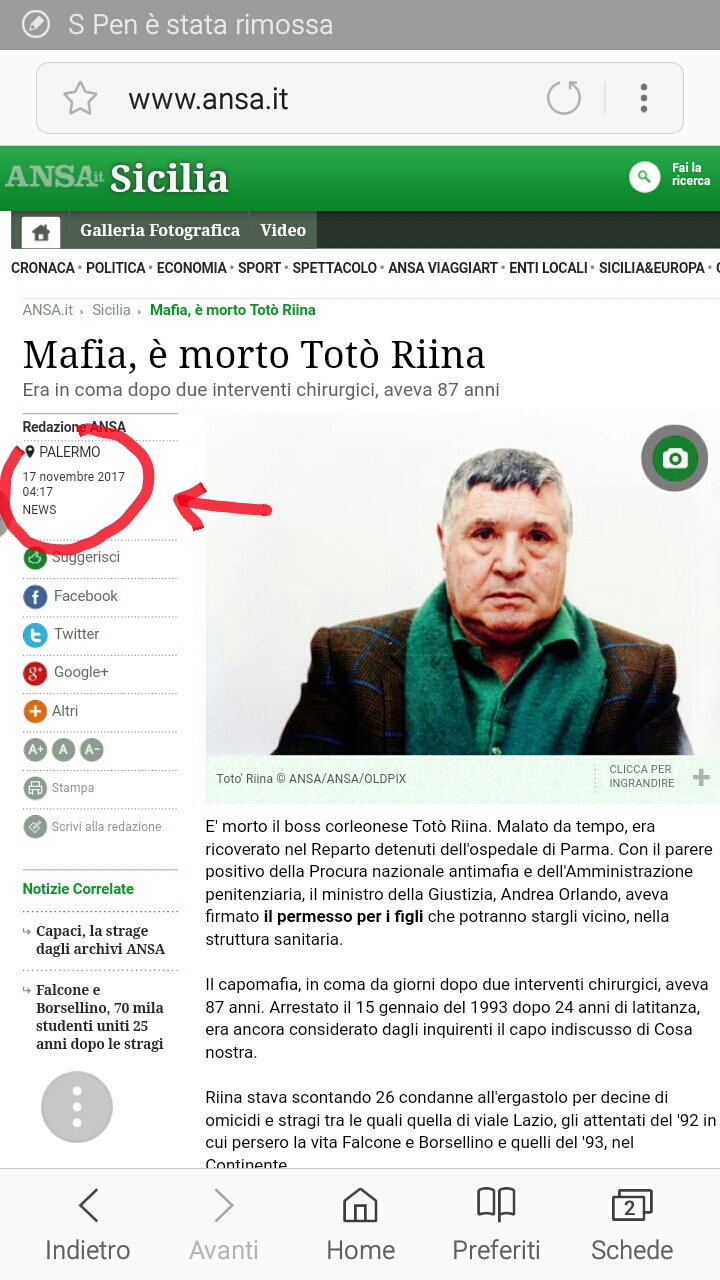This screenshot has height=1280, width=720.
Task: Go to the ANSA Sicilia home icon
Action: 41,232
